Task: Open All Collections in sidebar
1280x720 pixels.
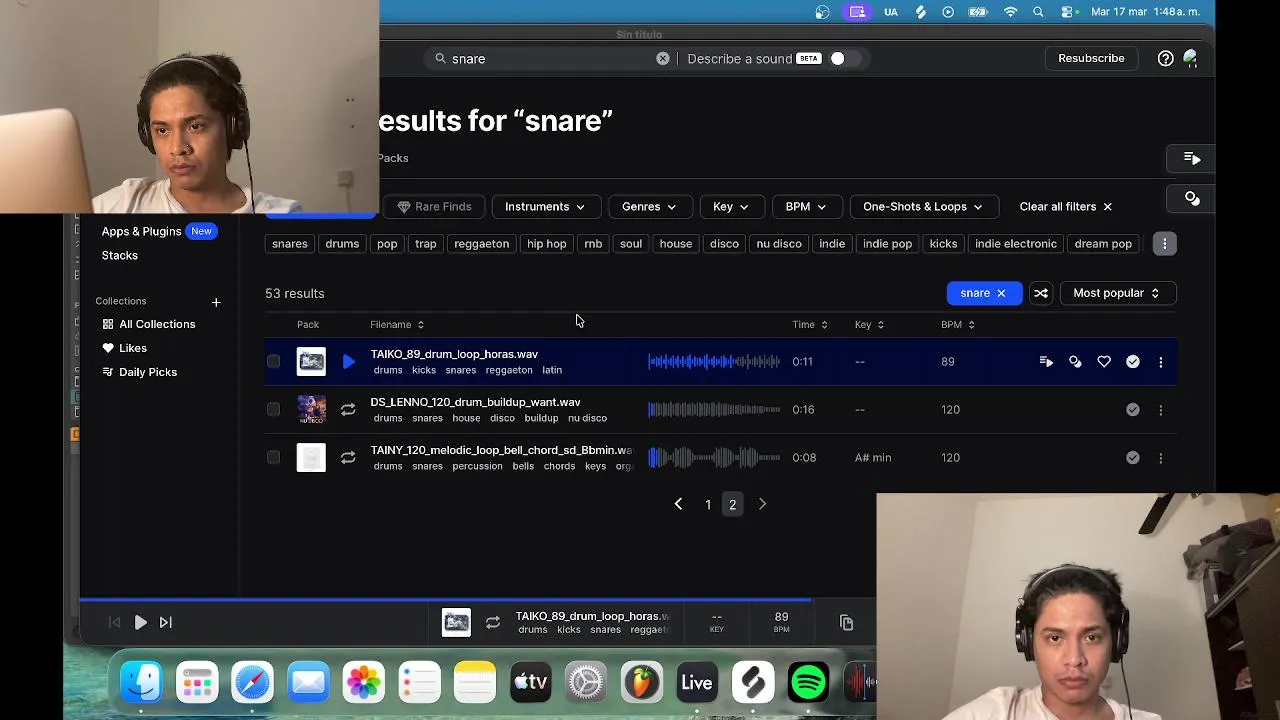Action: (149, 324)
